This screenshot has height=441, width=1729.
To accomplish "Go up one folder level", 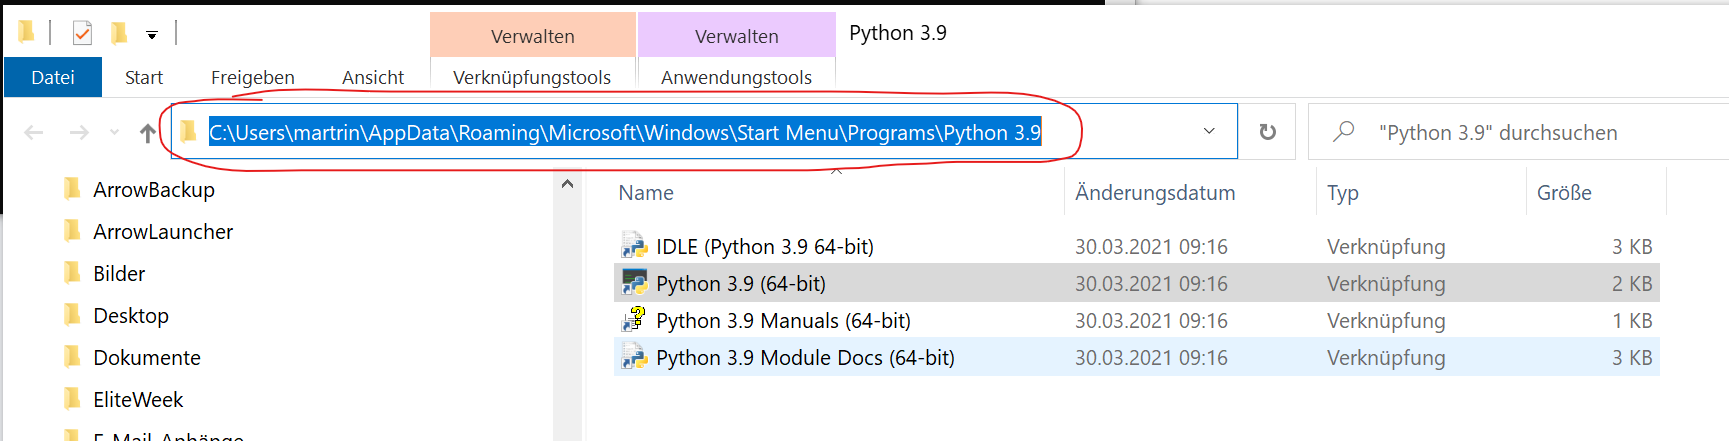I will click(148, 132).
